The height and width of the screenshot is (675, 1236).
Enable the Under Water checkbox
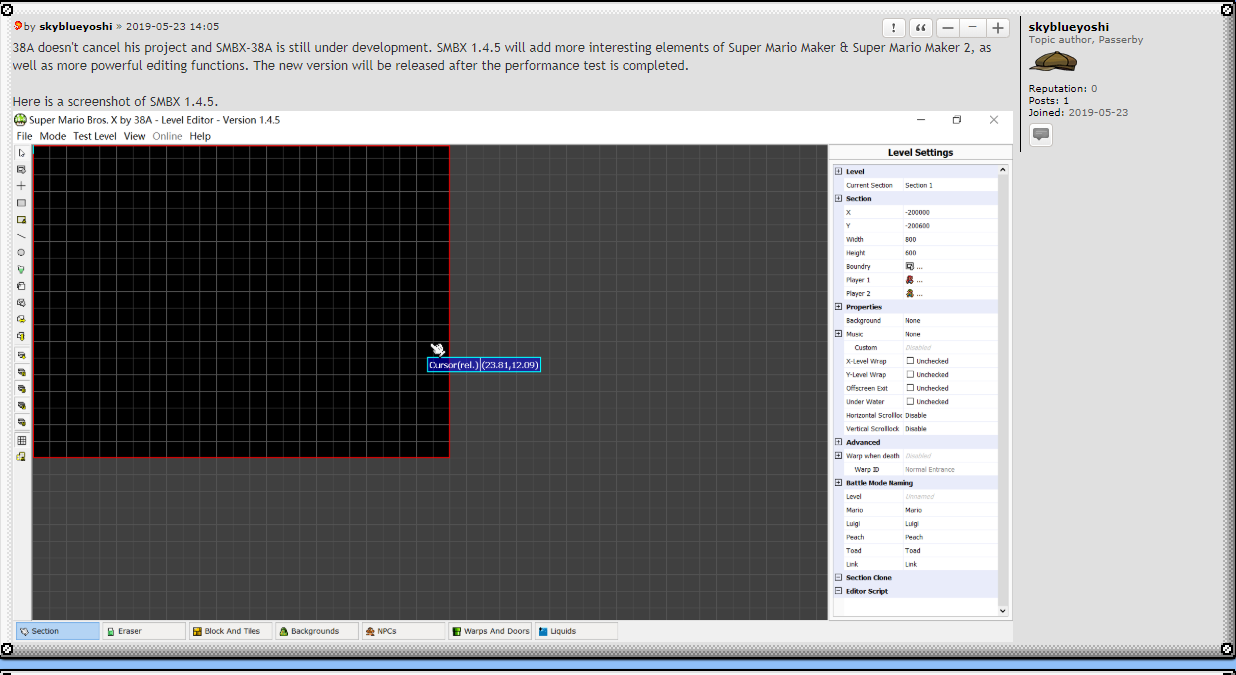[910, 402]
